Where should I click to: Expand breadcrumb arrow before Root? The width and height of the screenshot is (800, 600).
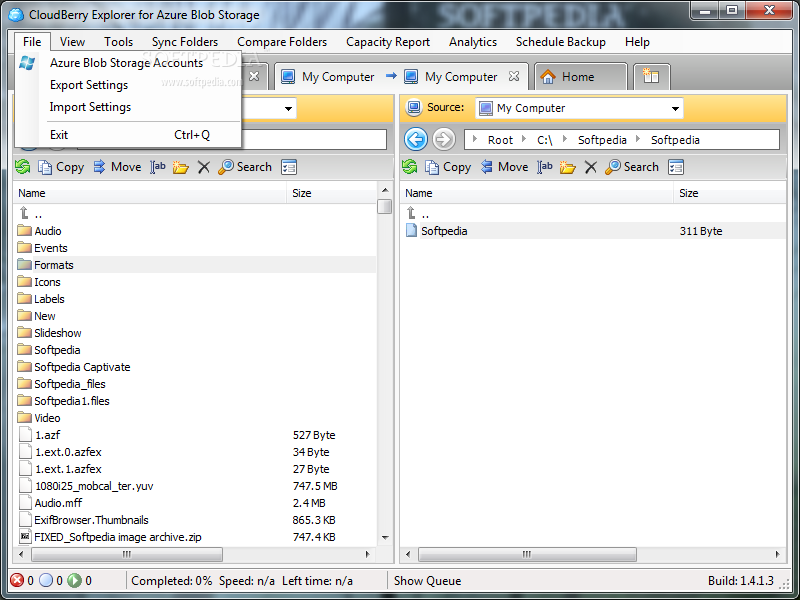pyautogui.click(x=475, y=139)
